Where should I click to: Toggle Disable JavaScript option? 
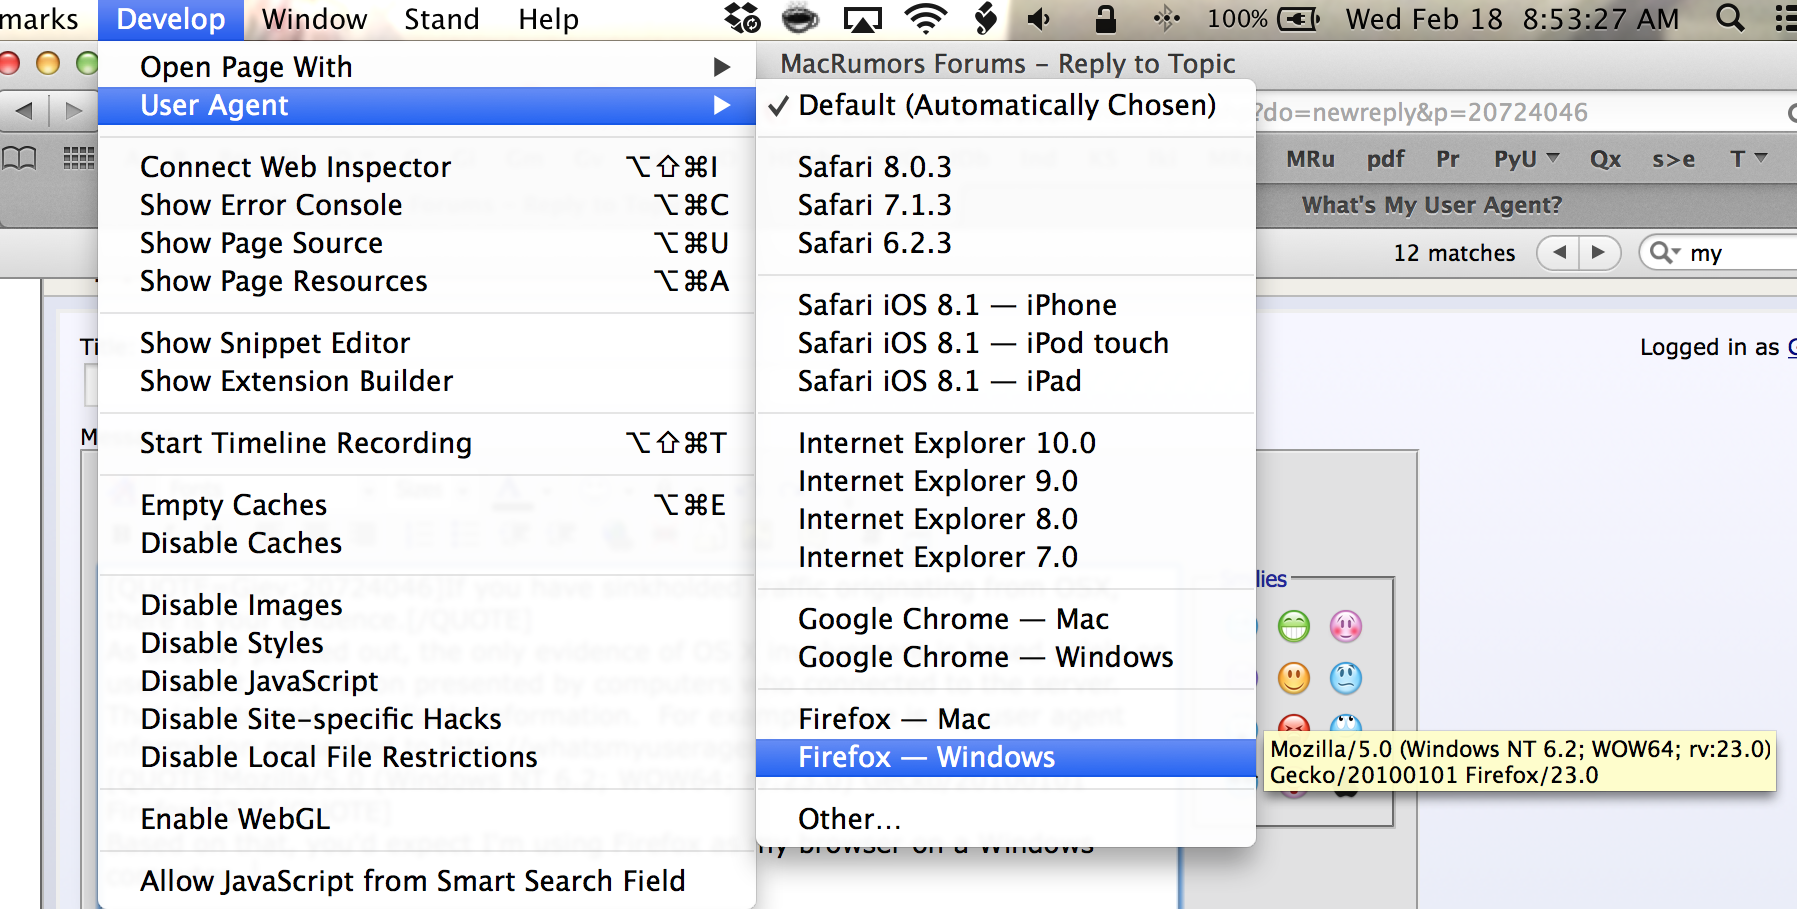tap(427, 681)
